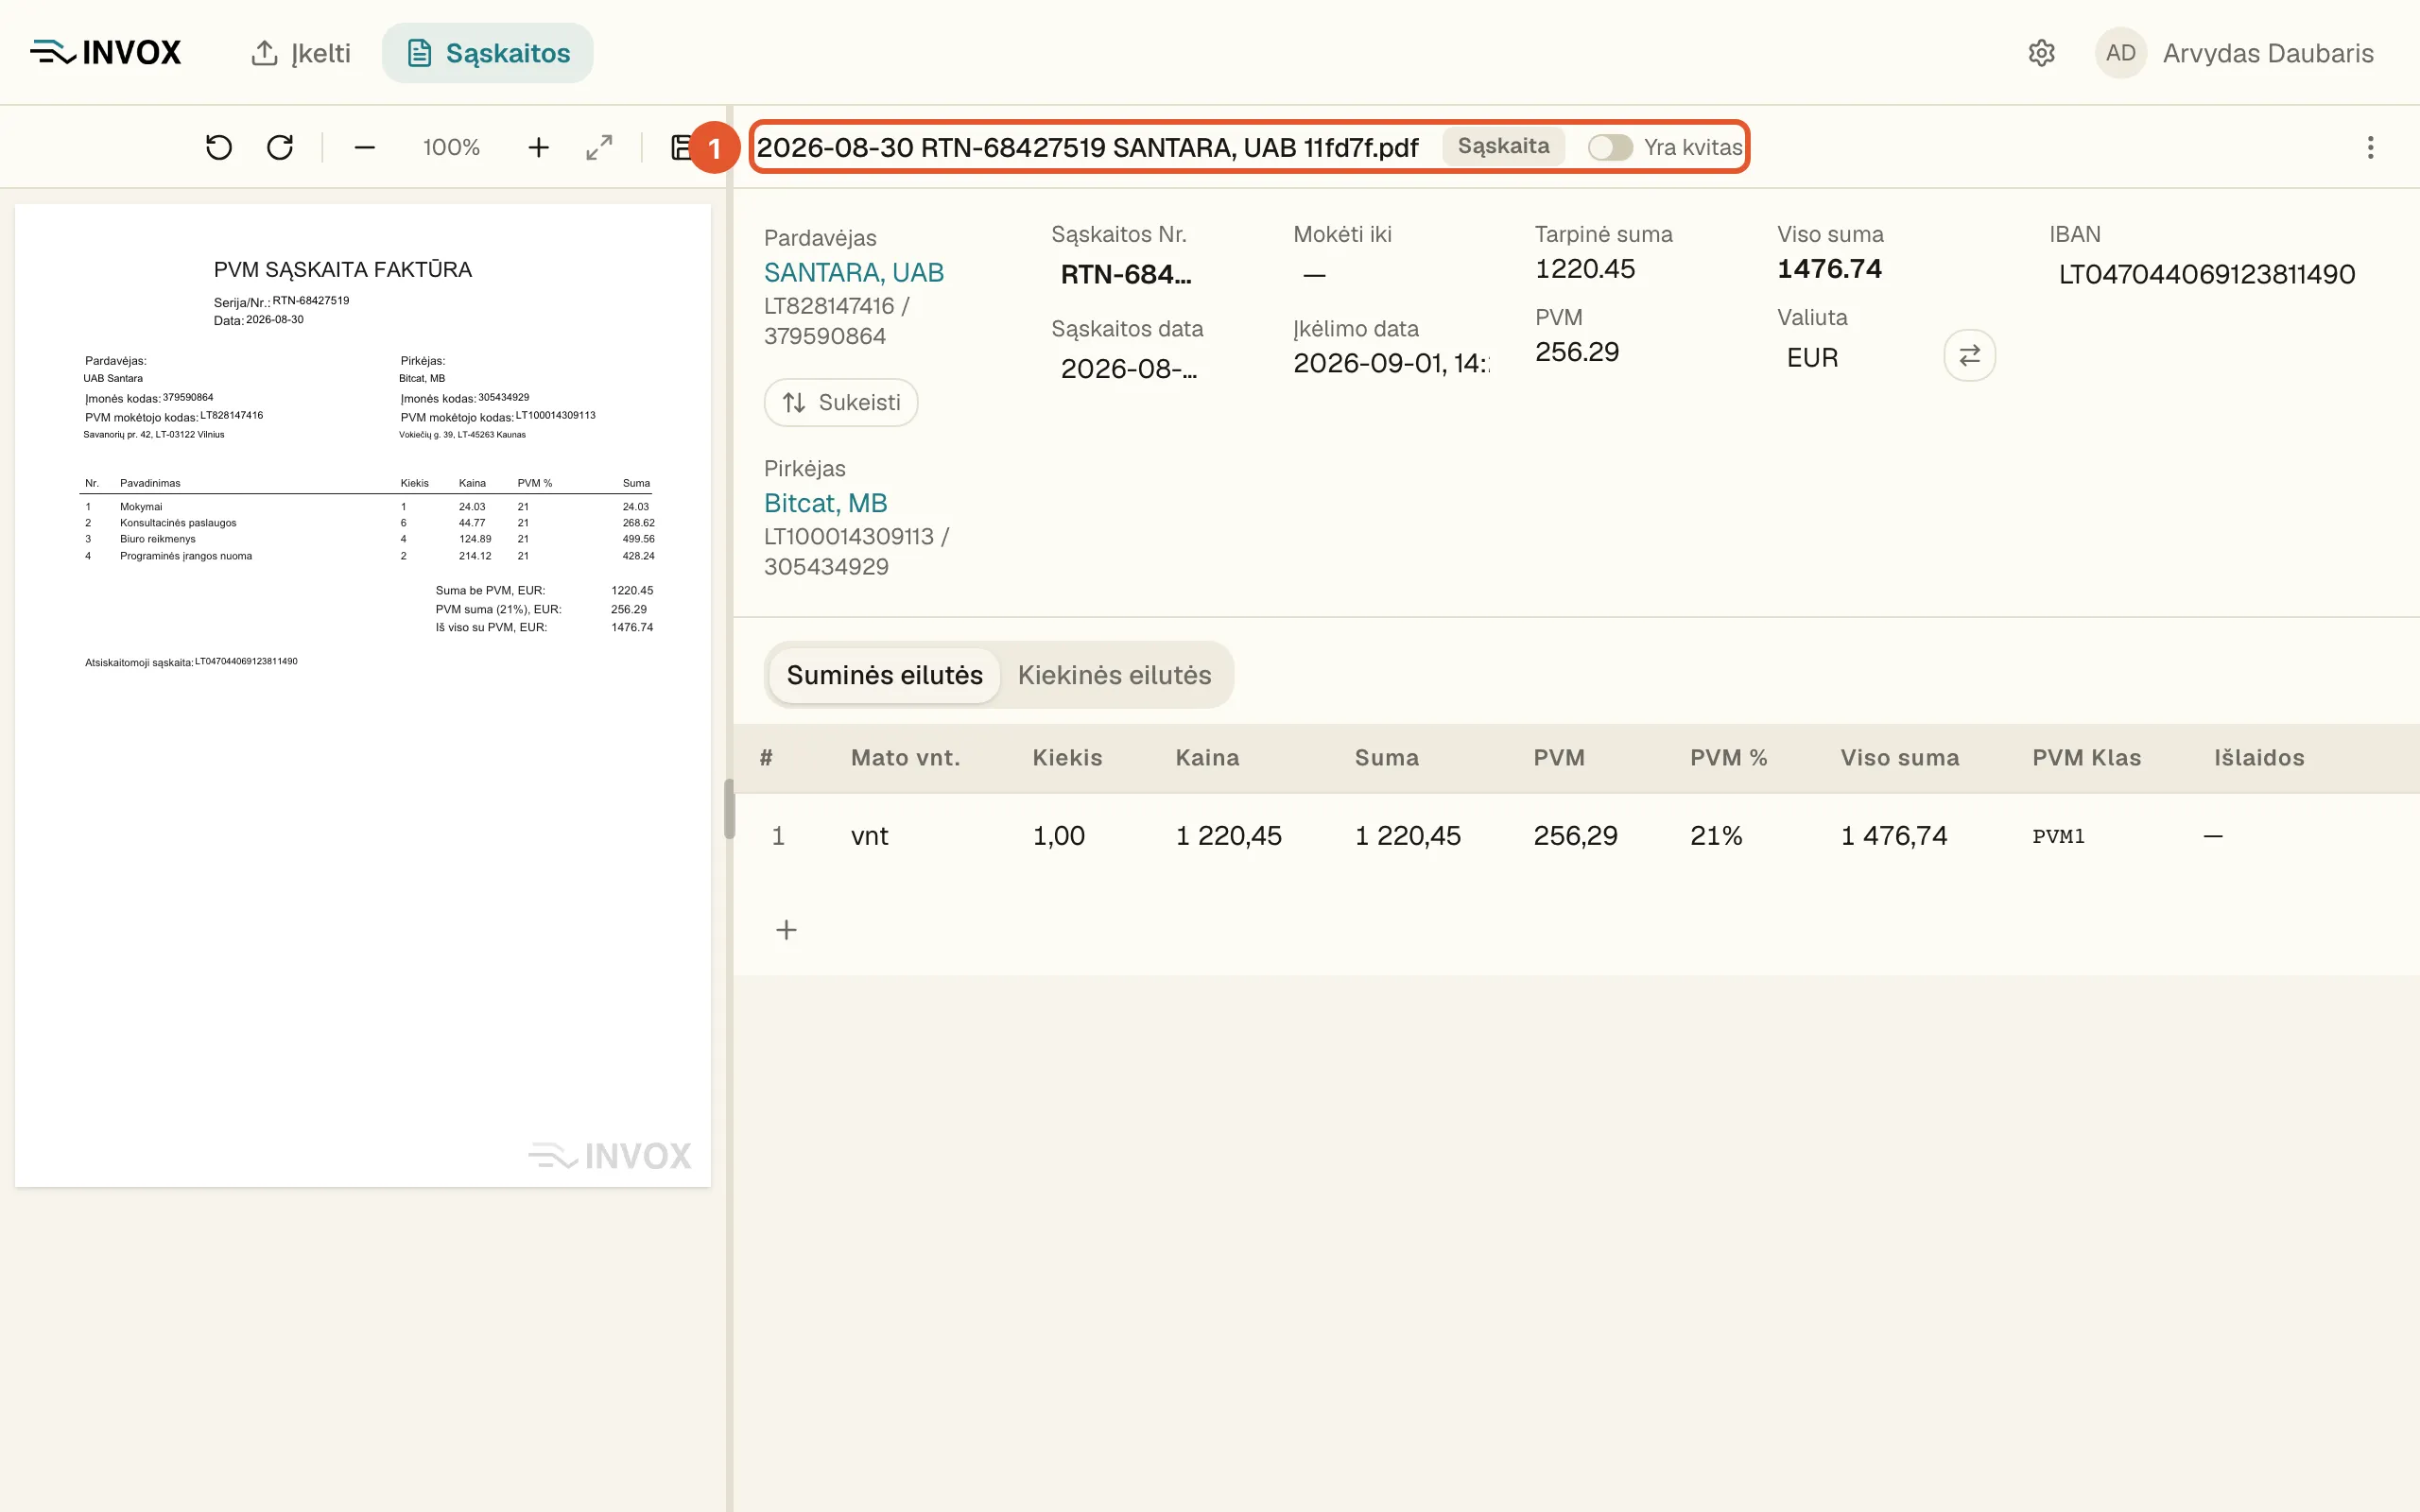Click the vnt unit cell
The width and height of the screenshot is (2420, 1512).
click(x=869, y=836)
